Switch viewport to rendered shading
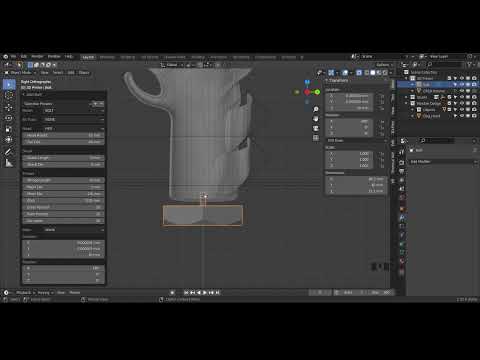 pyautogui.click(x=385, y=73)
